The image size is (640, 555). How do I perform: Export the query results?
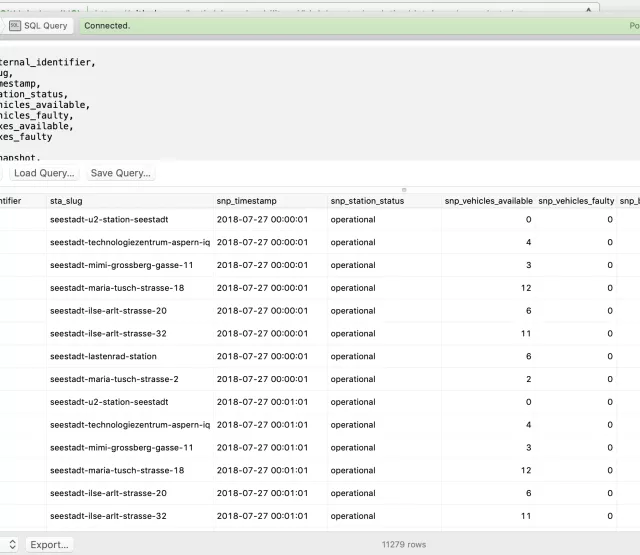[x=49, y=545]
